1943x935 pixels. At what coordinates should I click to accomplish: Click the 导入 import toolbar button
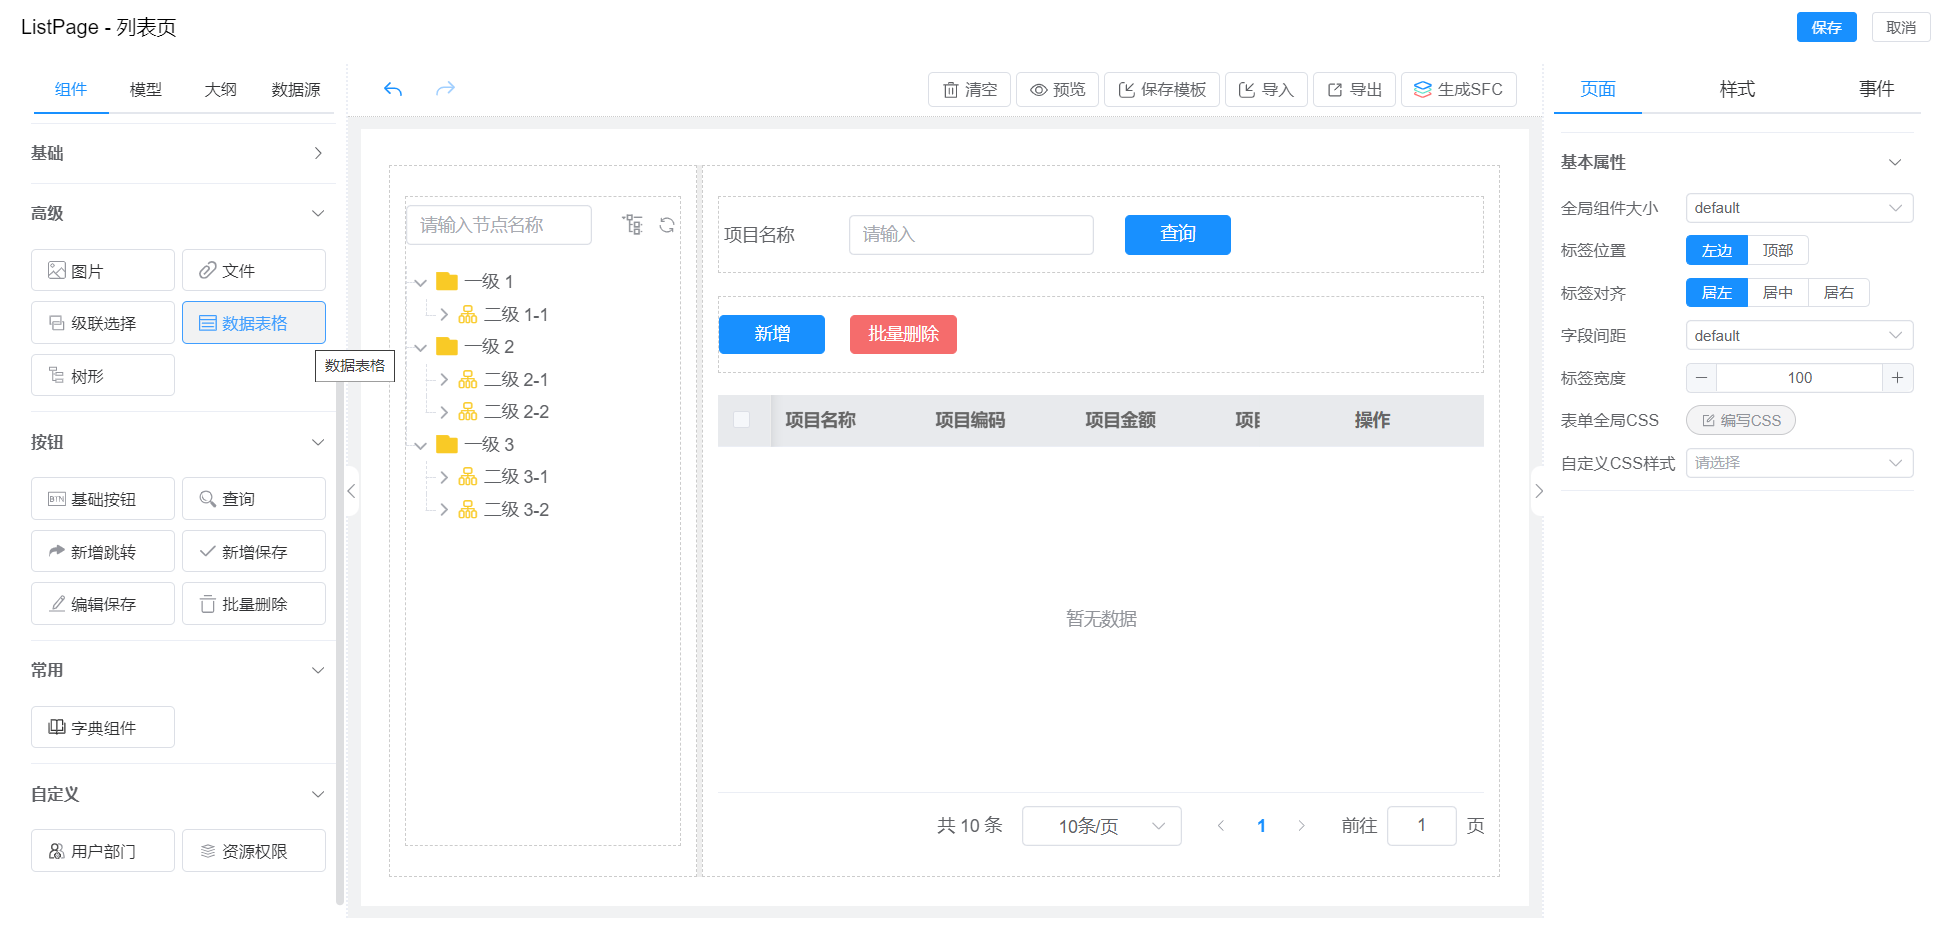[1266, 89]
